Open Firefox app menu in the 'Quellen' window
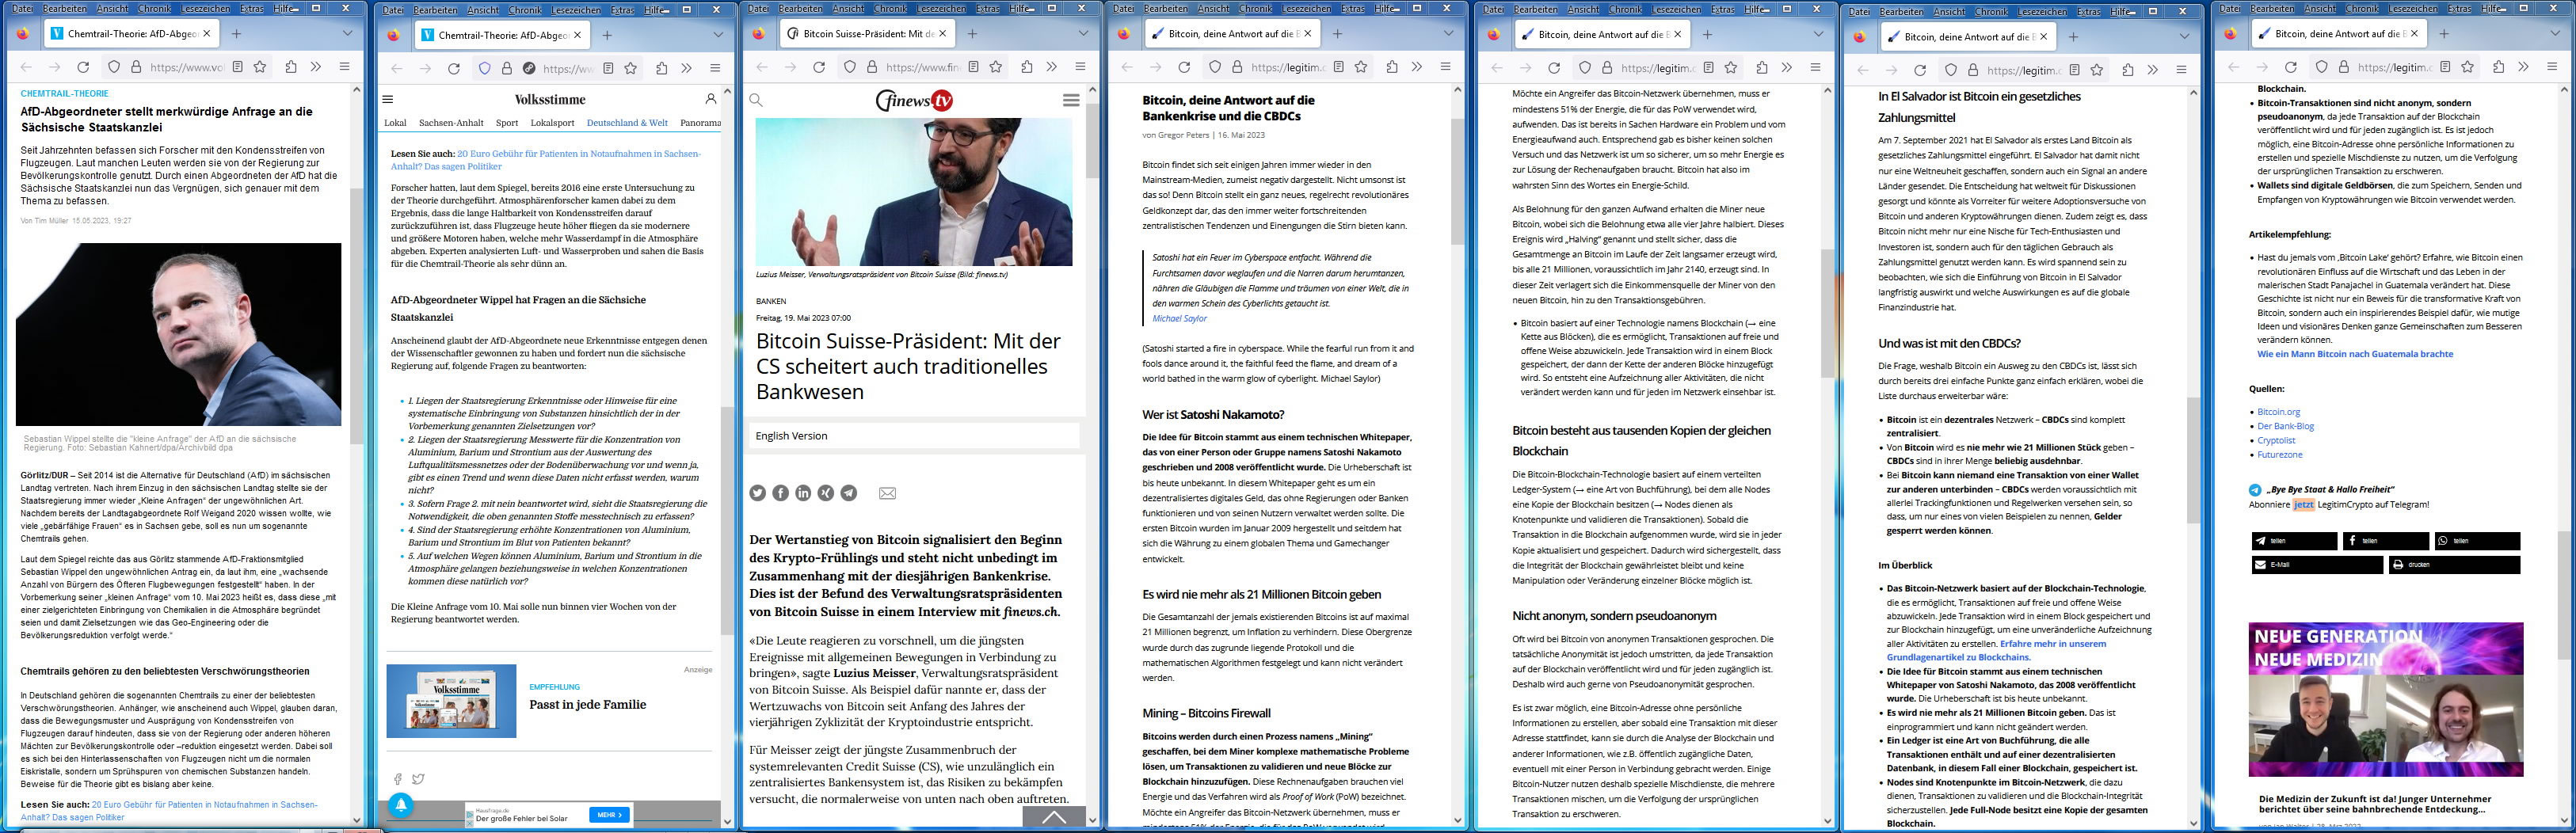This screenshot has height=833, width=2576. 2551,67
